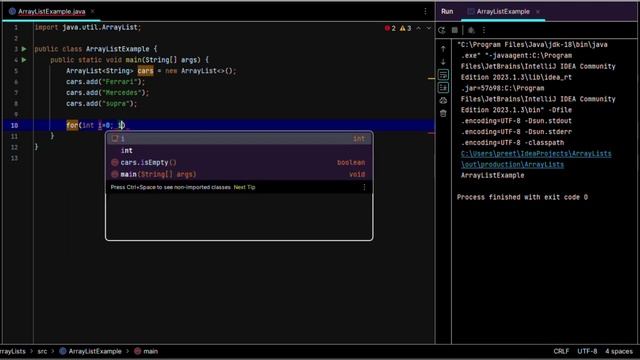
Task: Click the highlighted 'for' keyword
Action: tap(72, 125)
